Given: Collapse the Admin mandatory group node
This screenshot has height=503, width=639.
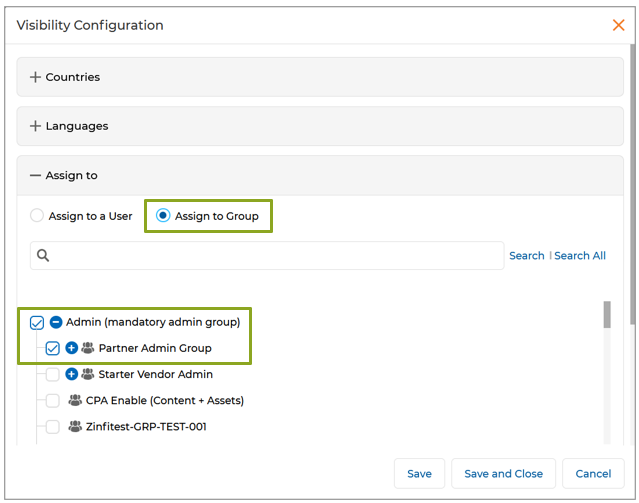Looking at the screenshot, I should pyautogui.click(x=56, y=322).
